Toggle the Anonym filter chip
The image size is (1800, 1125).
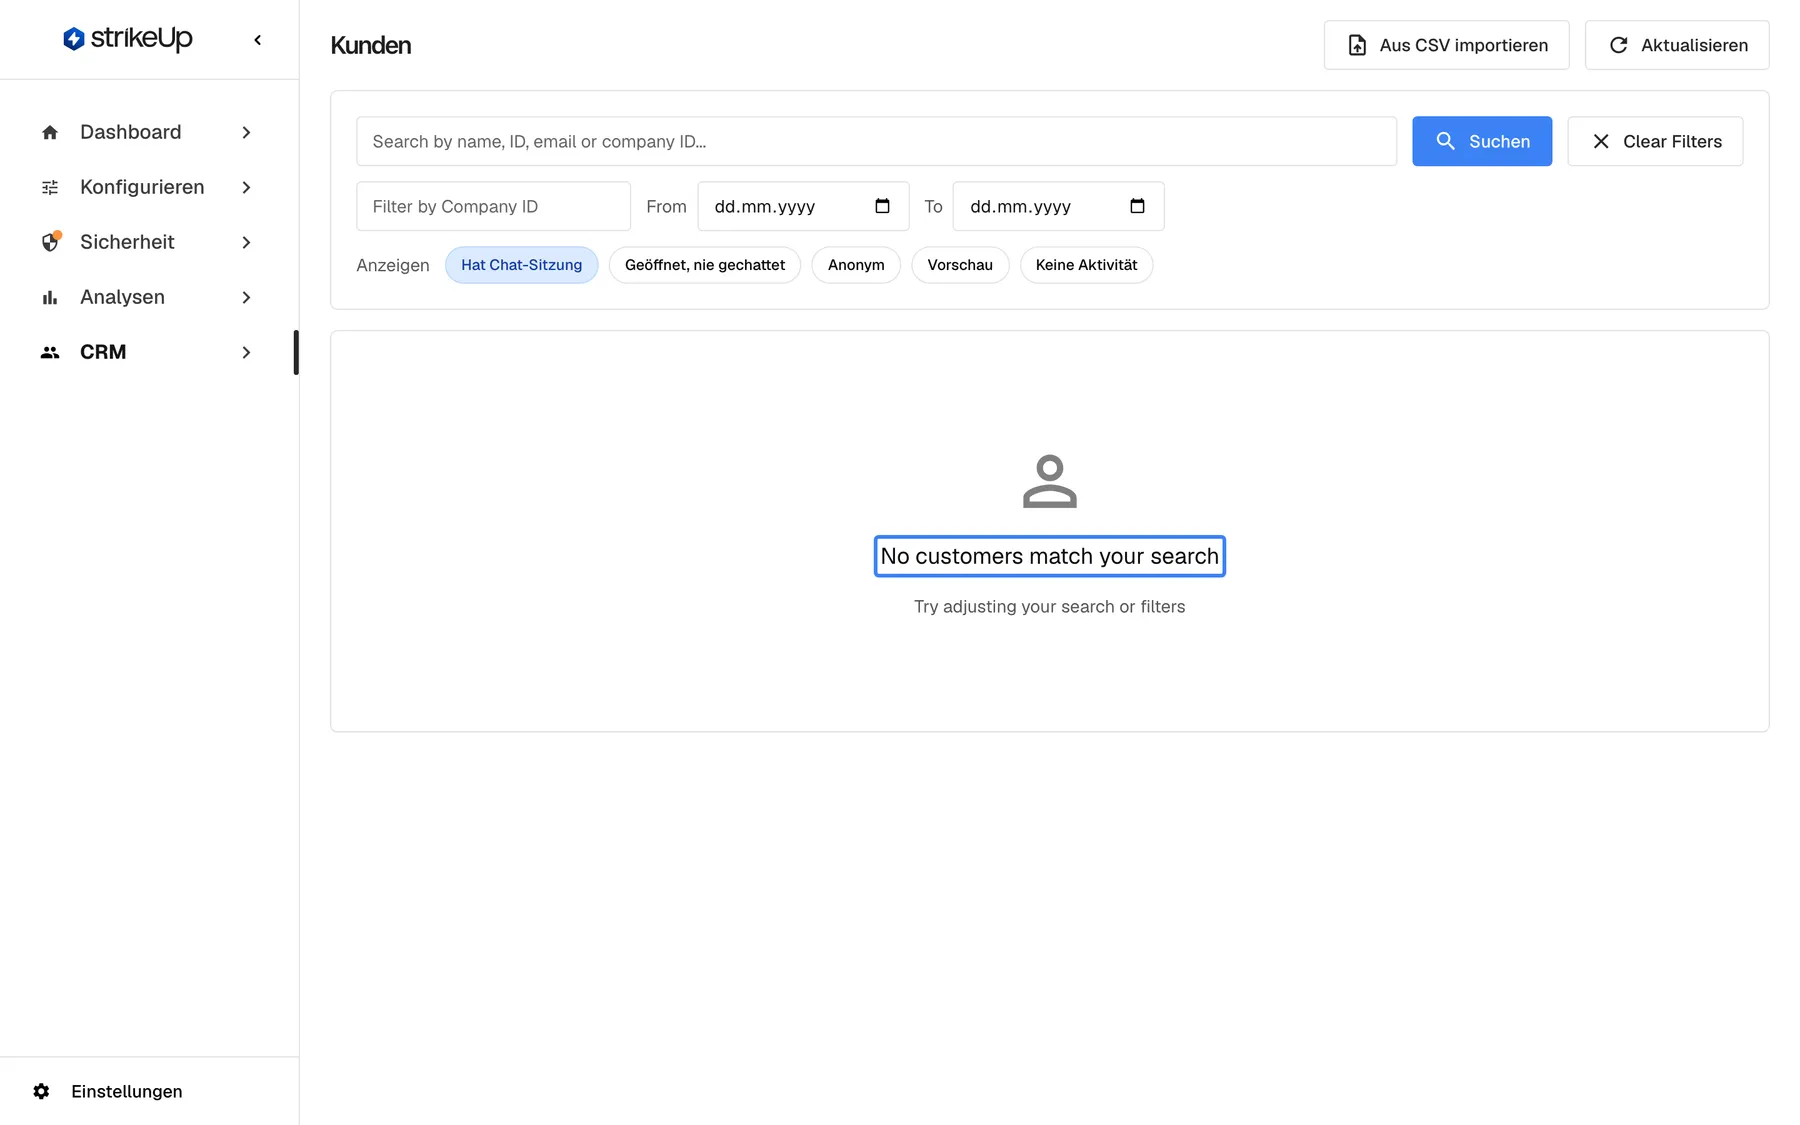[856, 265]
